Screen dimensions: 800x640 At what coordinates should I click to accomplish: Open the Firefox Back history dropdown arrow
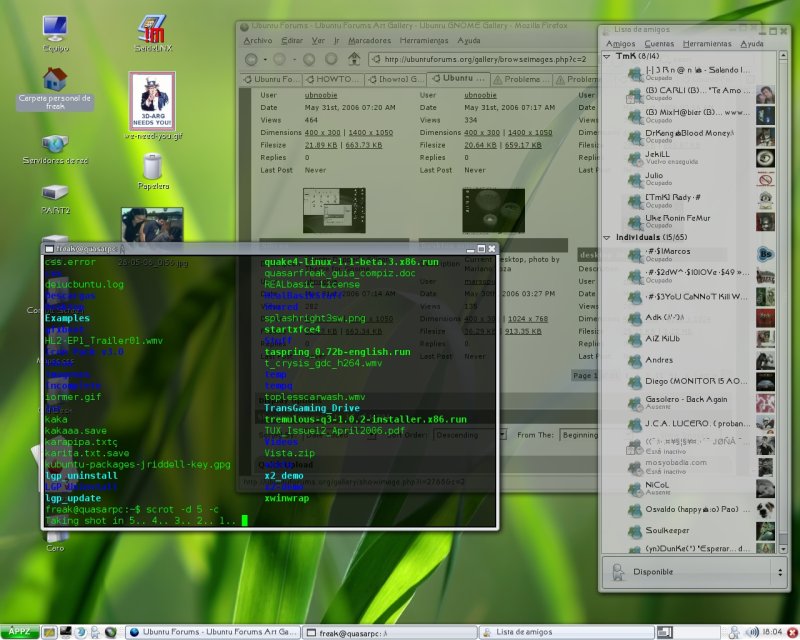[265, 60]
